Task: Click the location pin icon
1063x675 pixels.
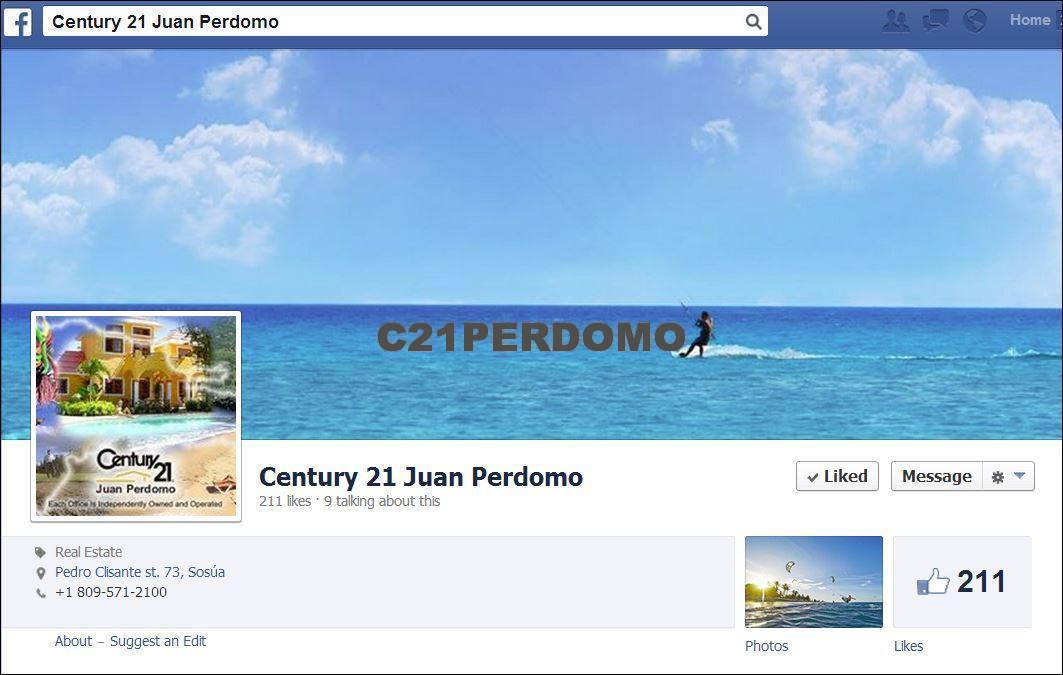Action: point(41,573)
